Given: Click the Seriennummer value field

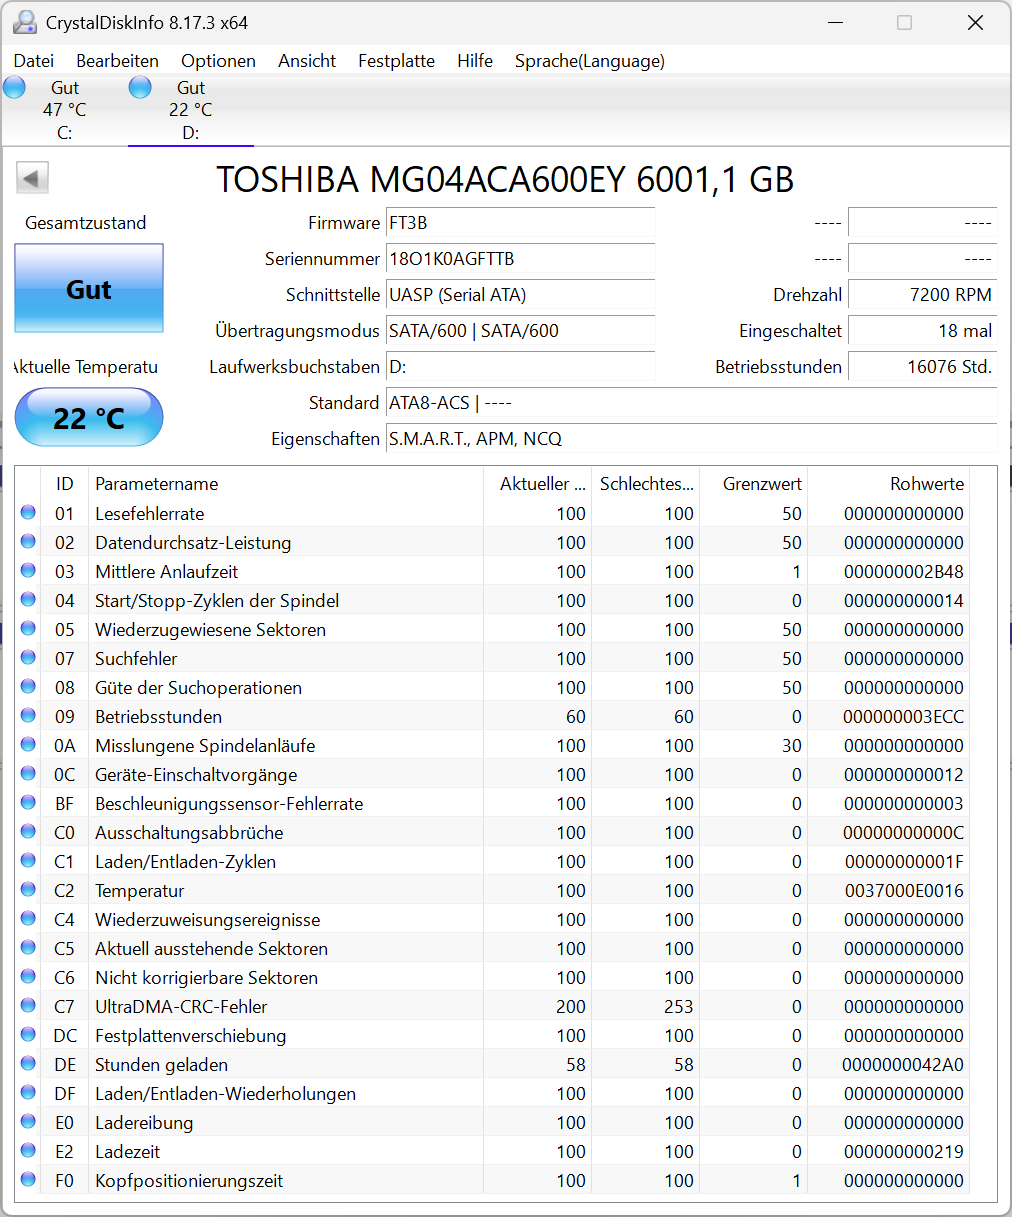Looking at the screenshot, I should point(520,259).
